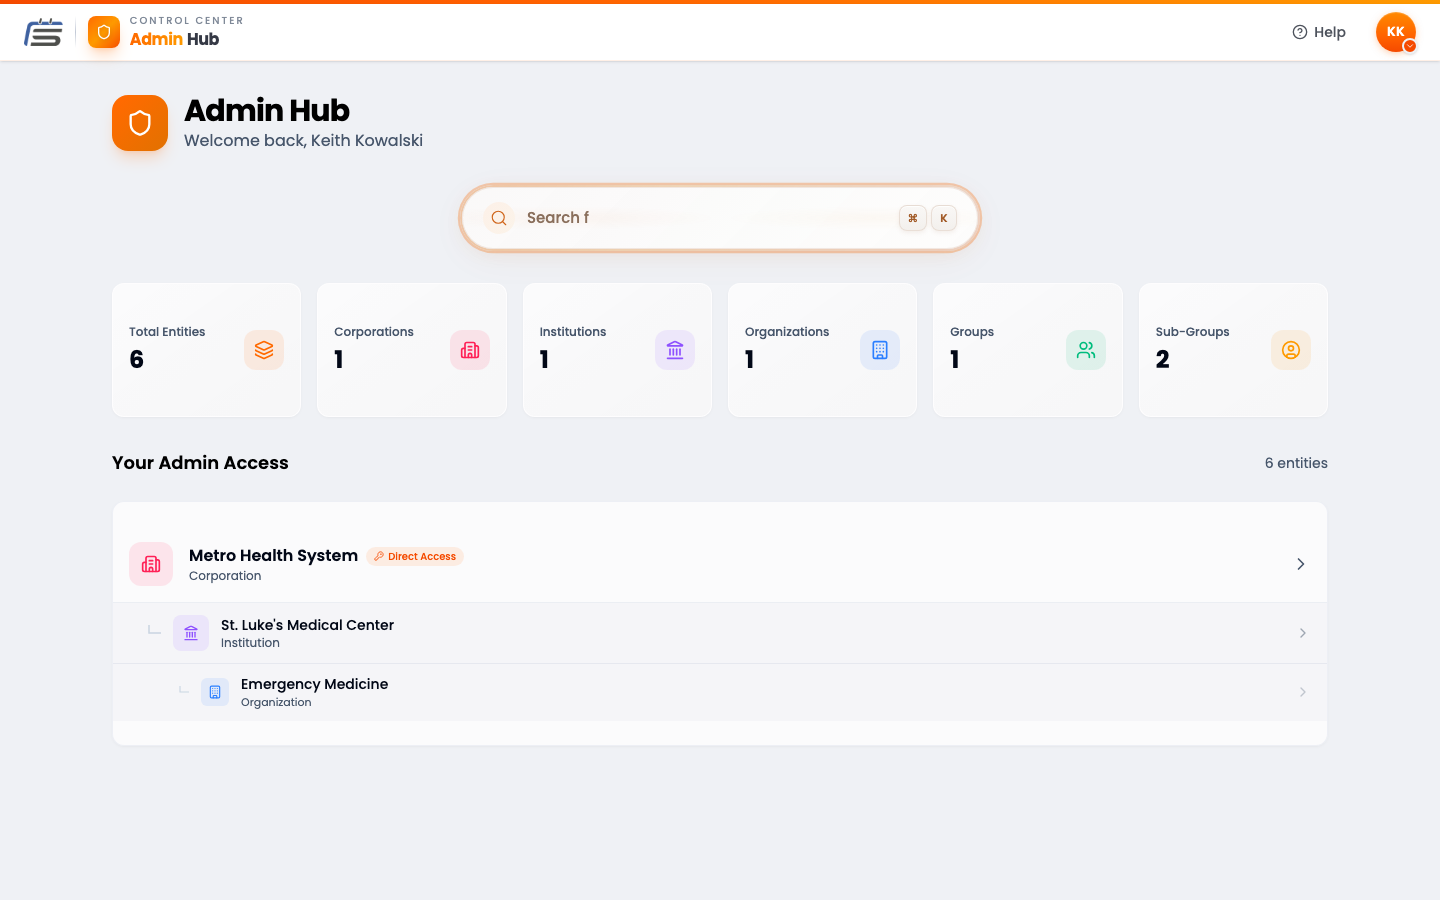Image resolution: width=1440 pixels, height=900 pixels.
Task: Click the Groups label text
Action: click(x=972, y=332)
